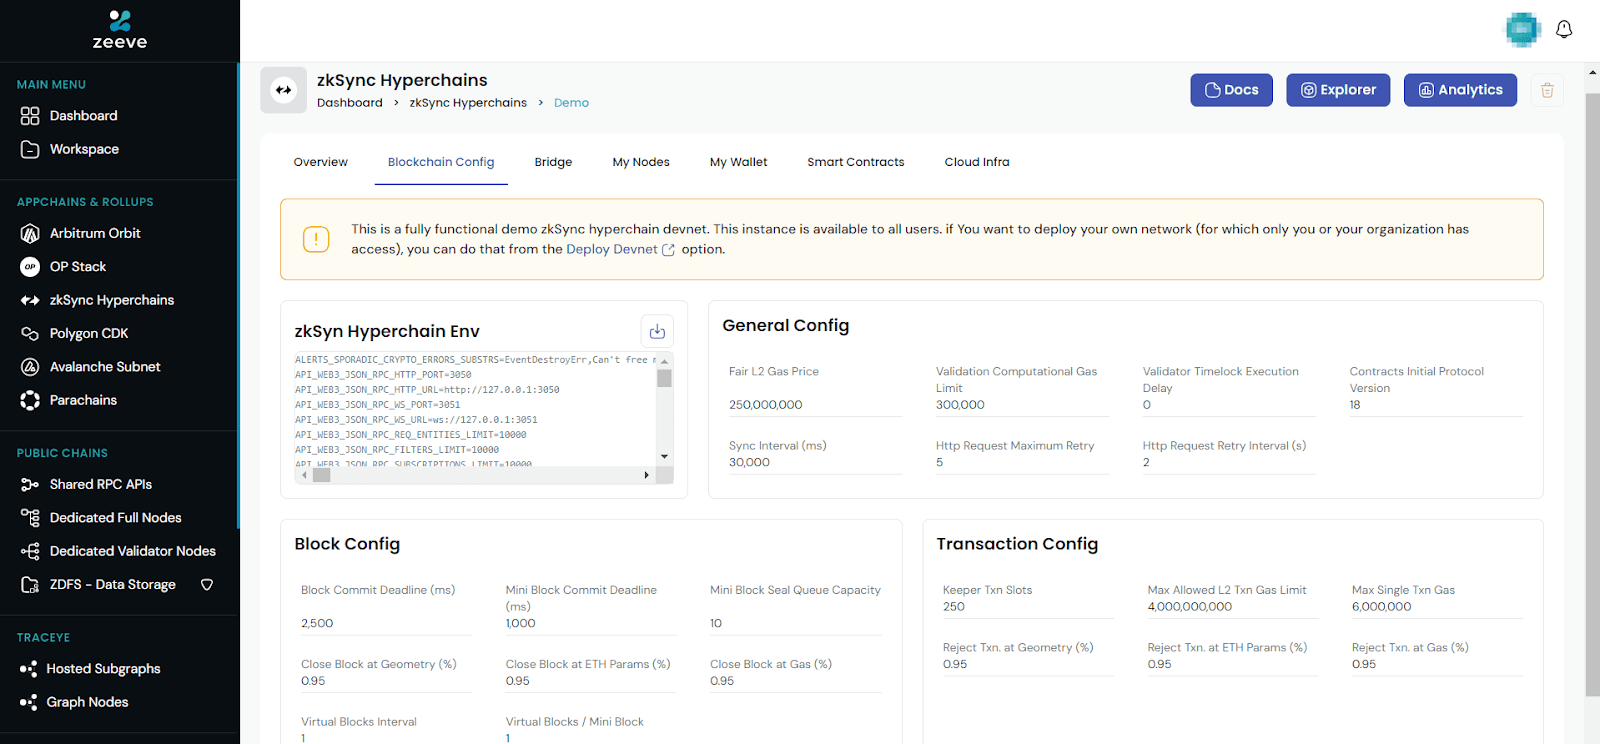Image resolution: width=1600 pixels, height=744 pixels.
Task: Click the Workspace folder icon
Action: click(30, 149)
